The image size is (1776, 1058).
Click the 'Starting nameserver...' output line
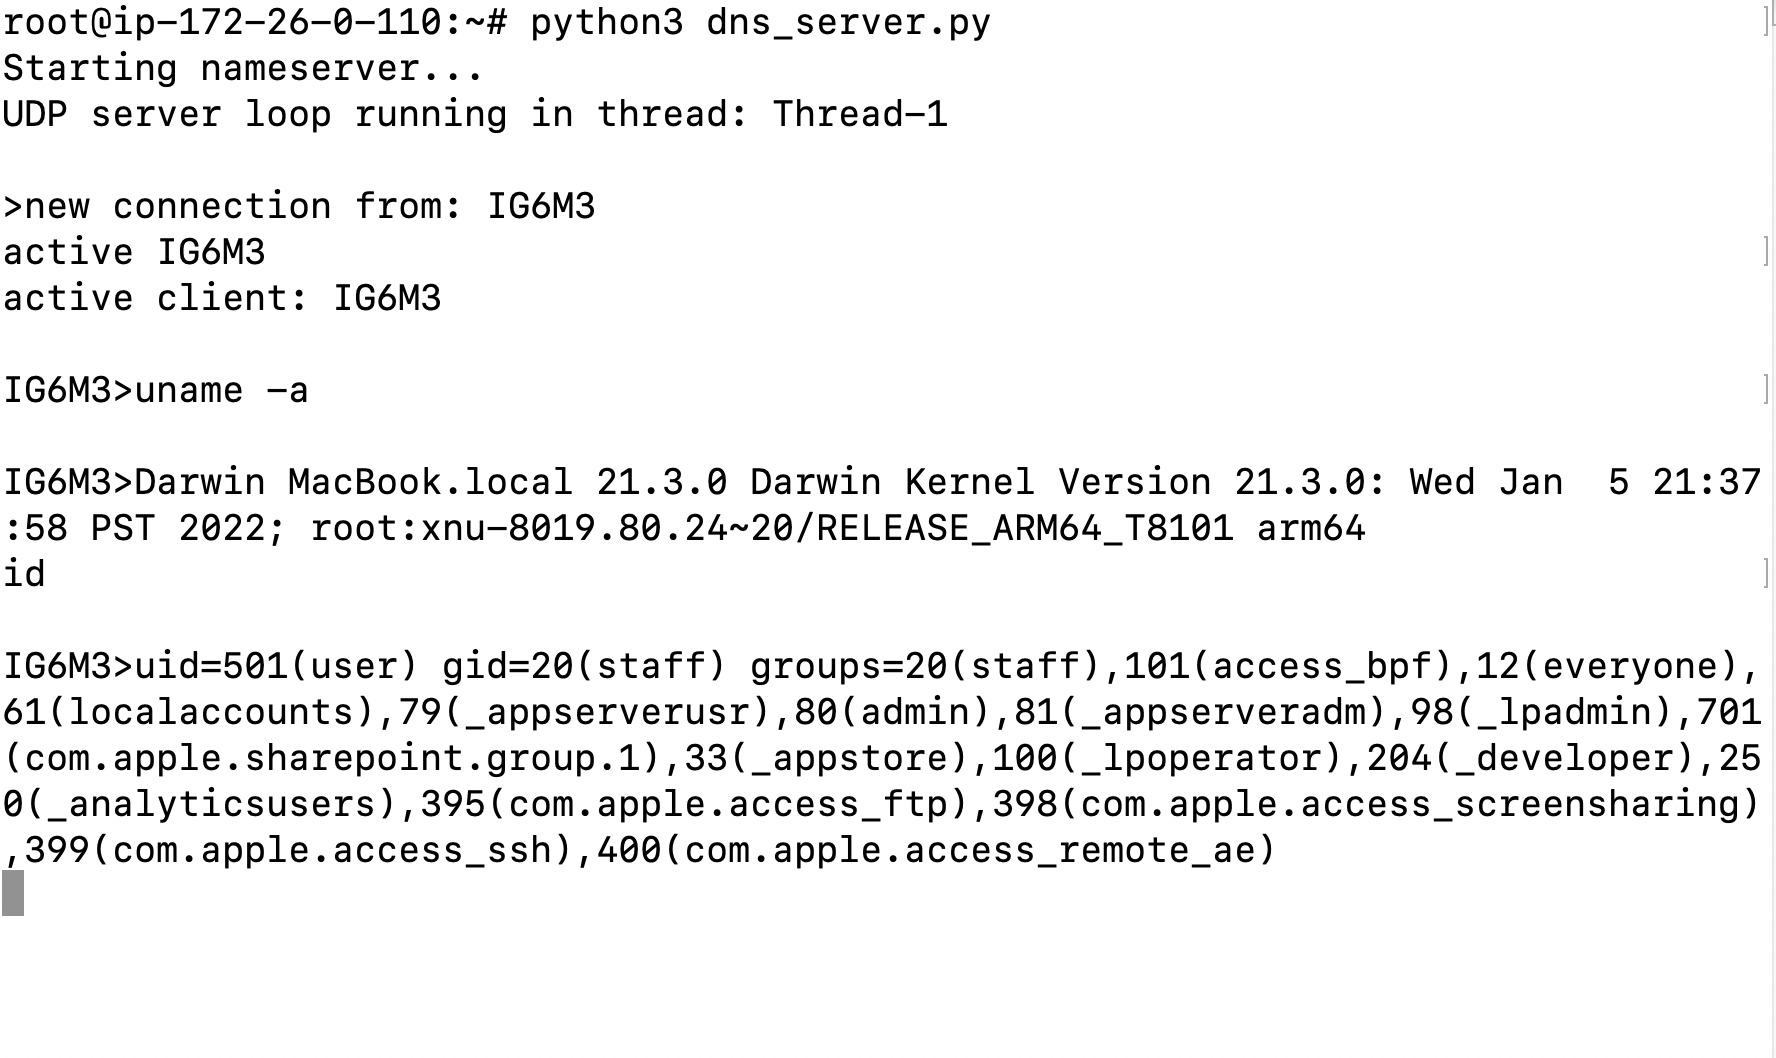[x=243, y=68]
